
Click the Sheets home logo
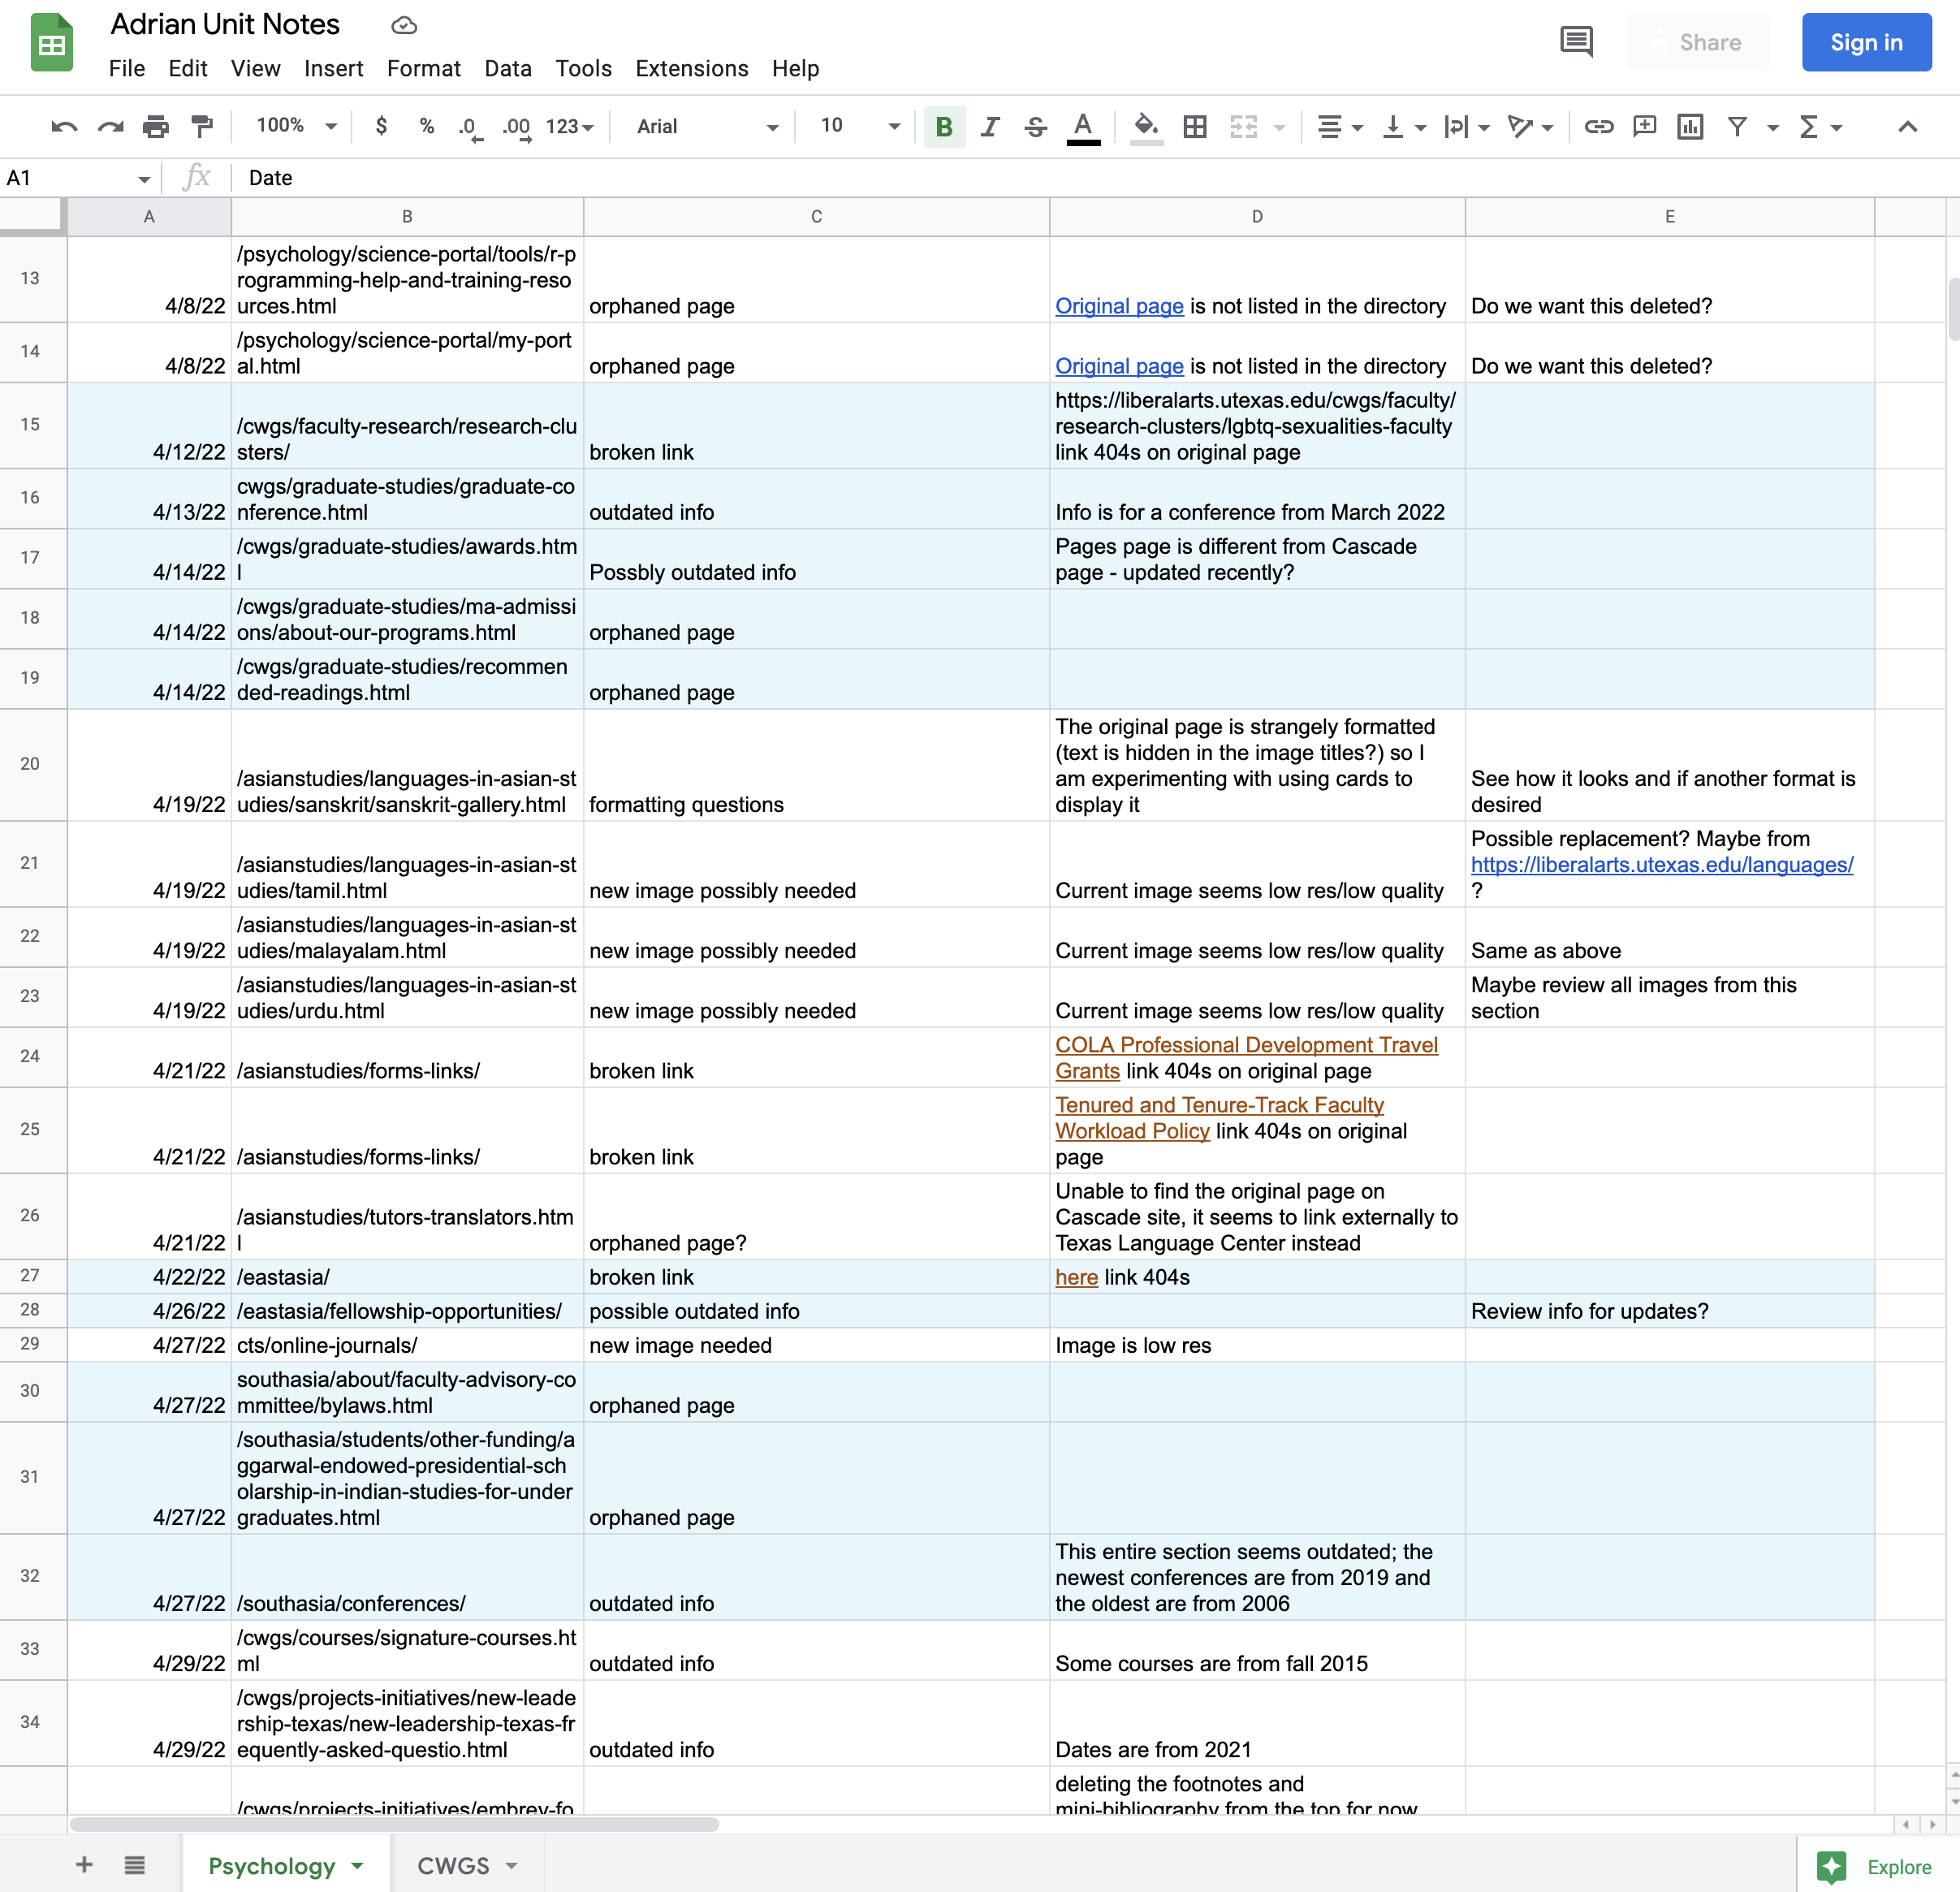pyautogui.click(x=52, y=43)
